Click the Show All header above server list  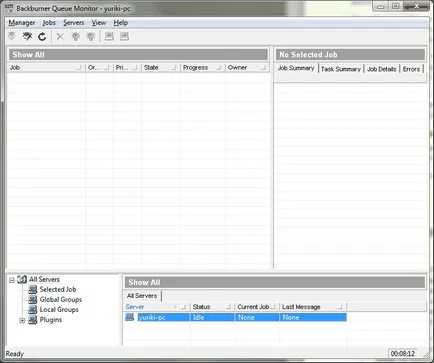275,282
